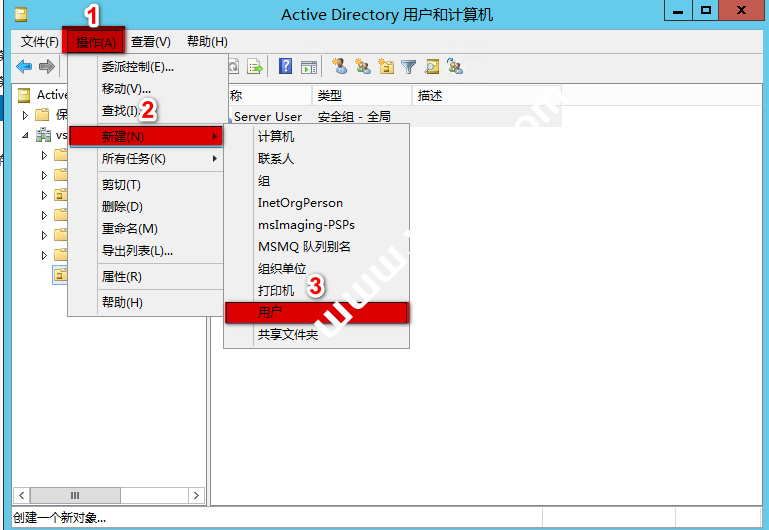This screenshot has height=530, width=769.
Task: Select the vs domain node icon
Action: pyautogui.click(x=44, y=135)
